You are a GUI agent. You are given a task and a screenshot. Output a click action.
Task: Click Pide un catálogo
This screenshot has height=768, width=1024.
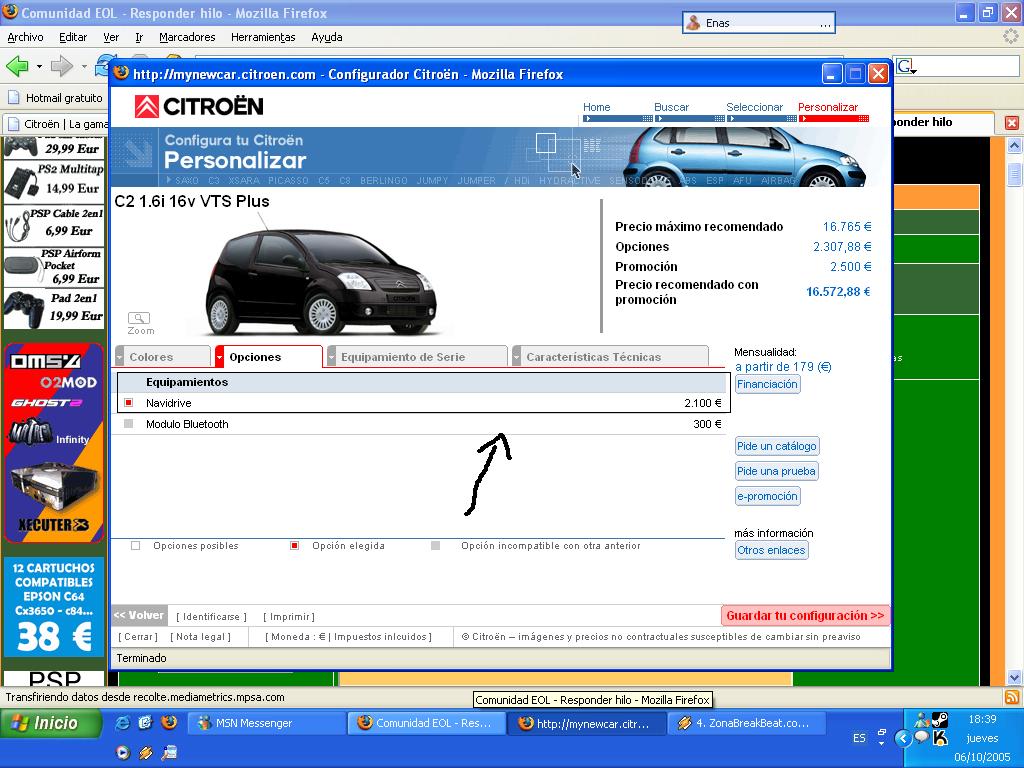(776, 446)
